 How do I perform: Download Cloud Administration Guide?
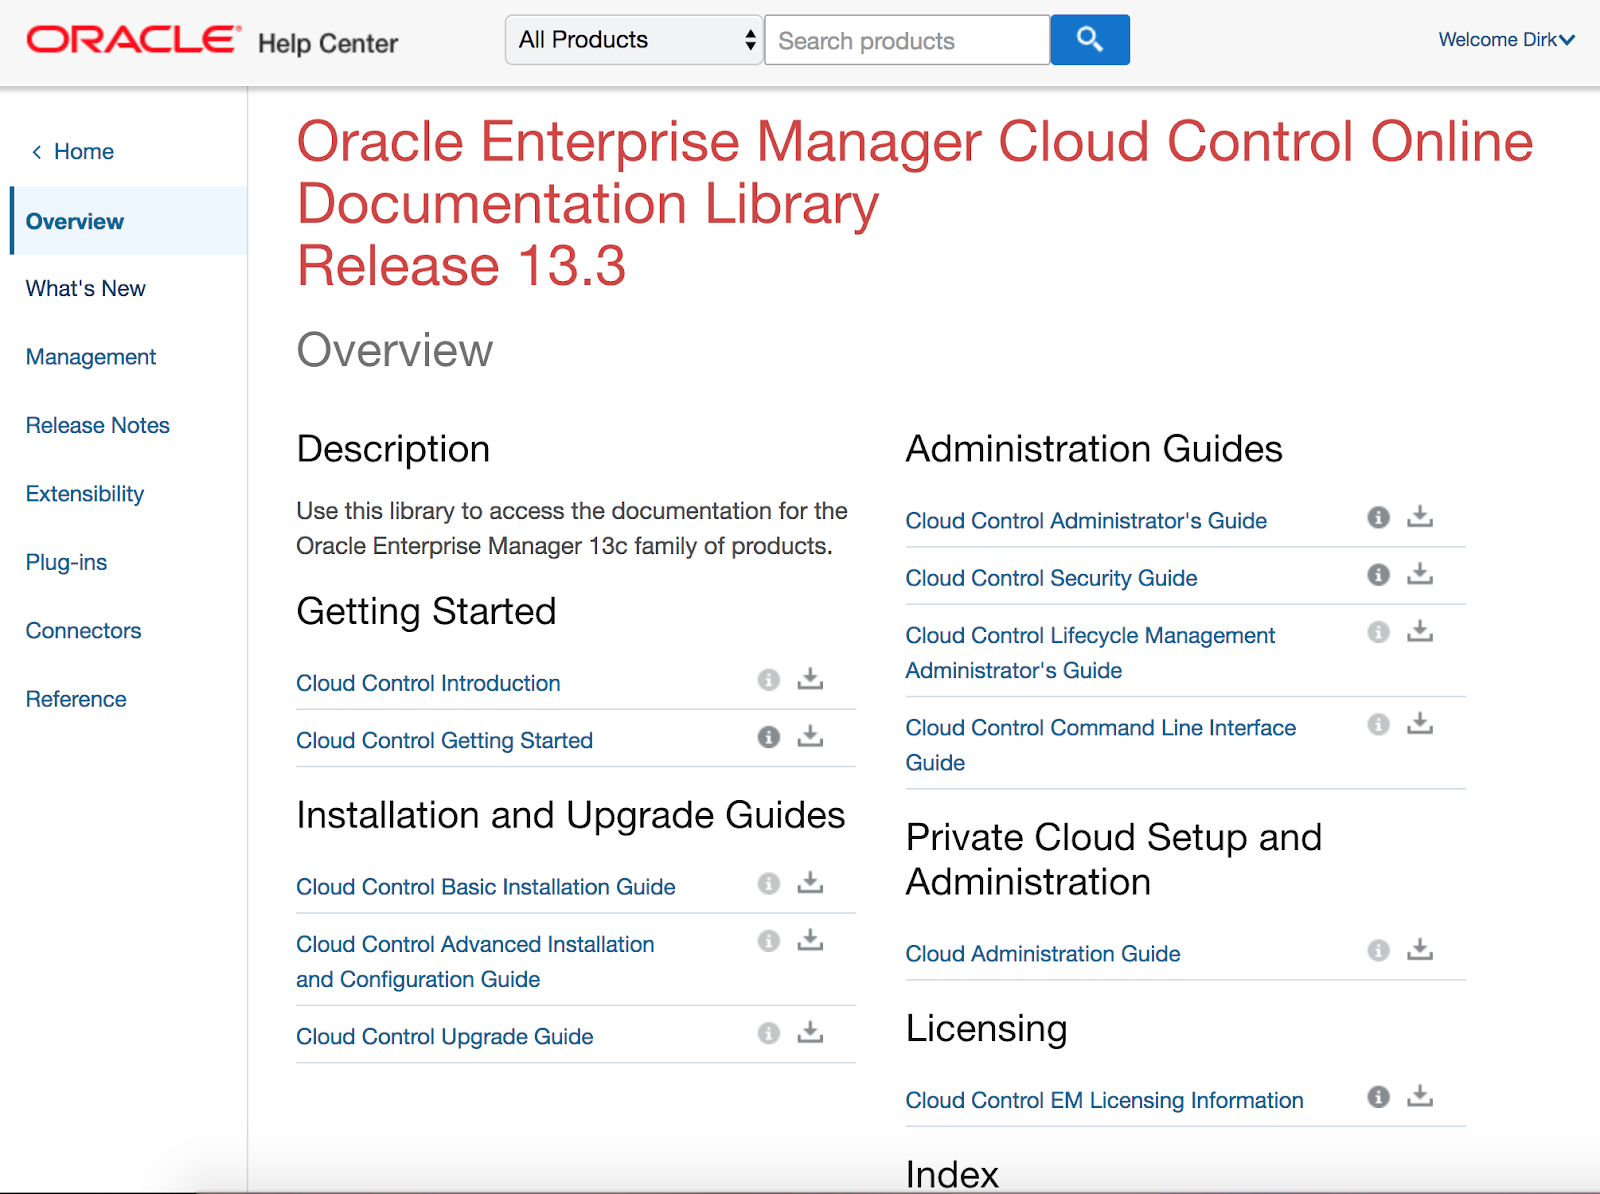[1420, 949]
